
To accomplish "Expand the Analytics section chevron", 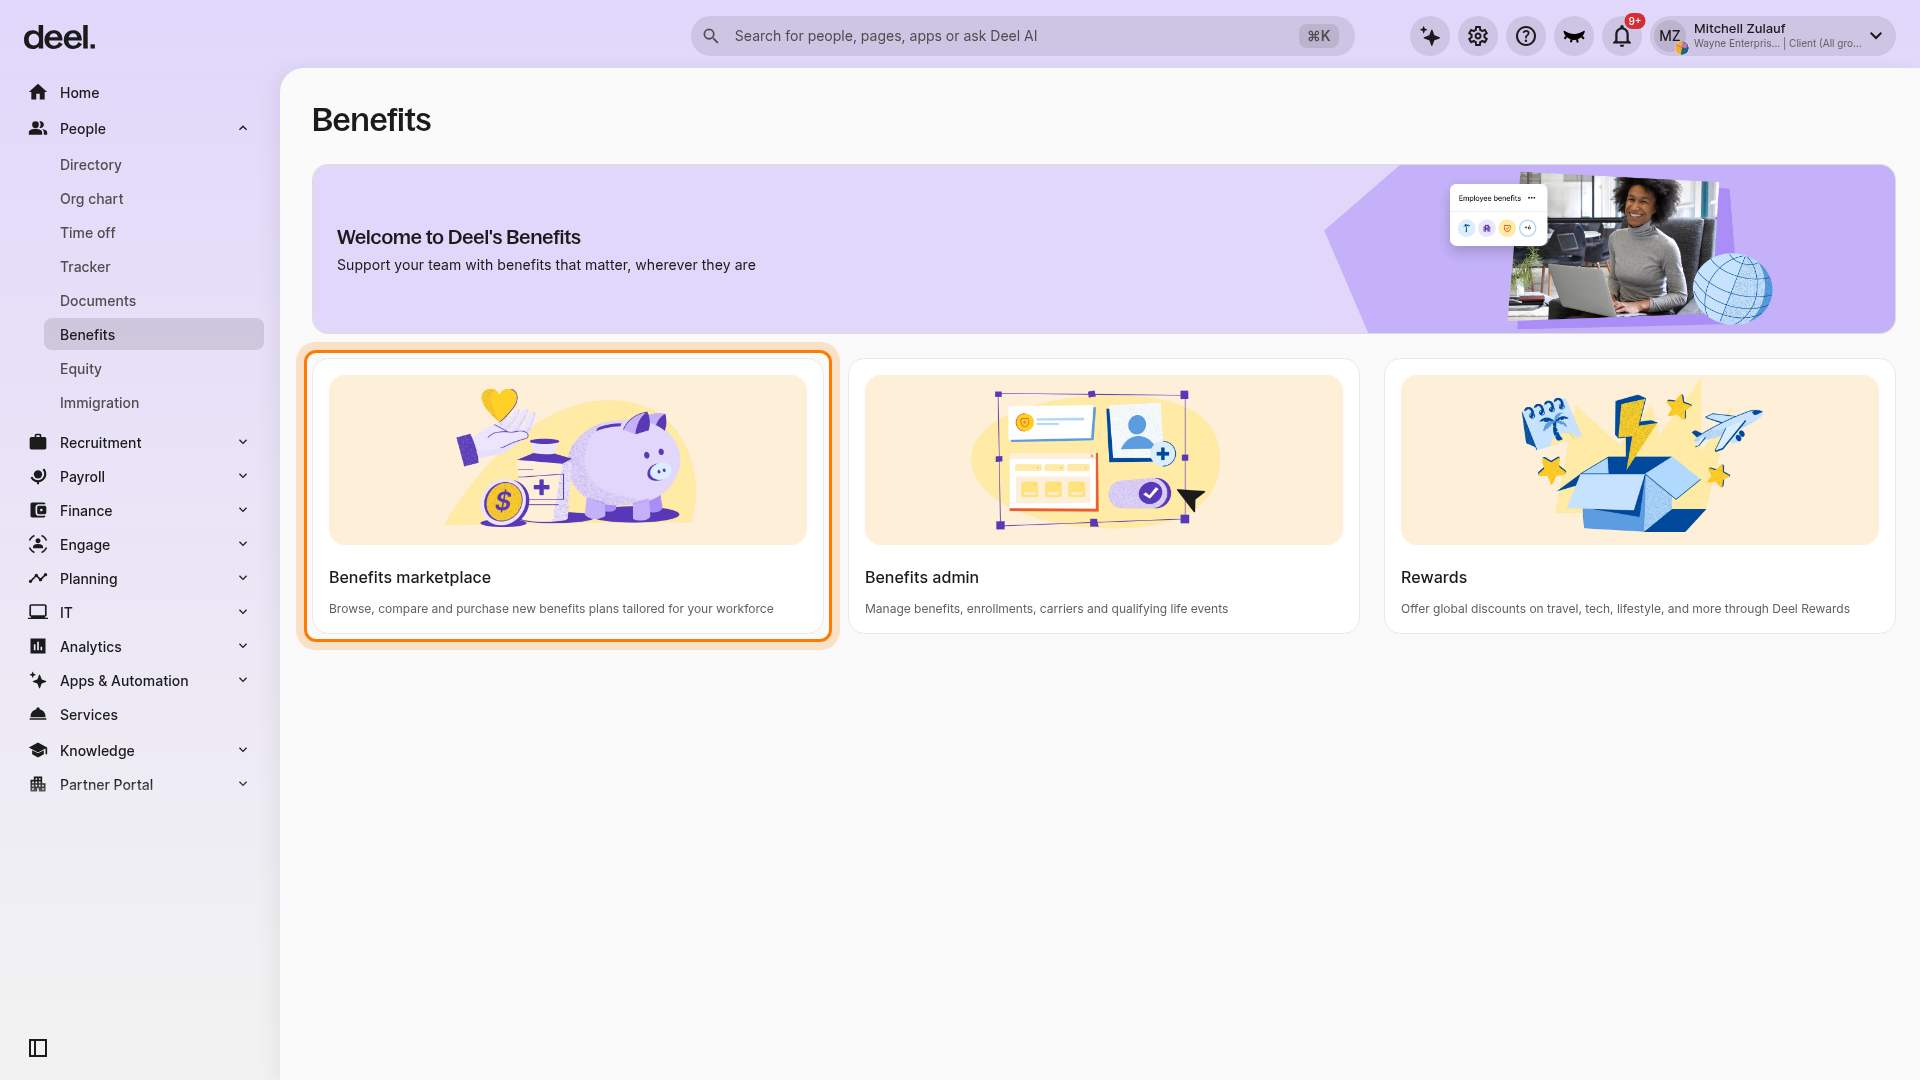I will (243, 646).
